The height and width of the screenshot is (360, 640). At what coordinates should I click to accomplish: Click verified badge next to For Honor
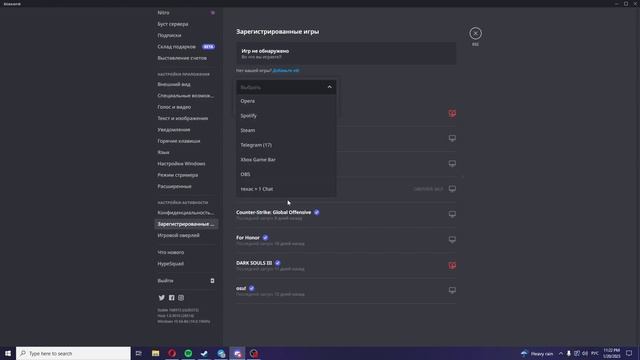click(x=265, y=238)
